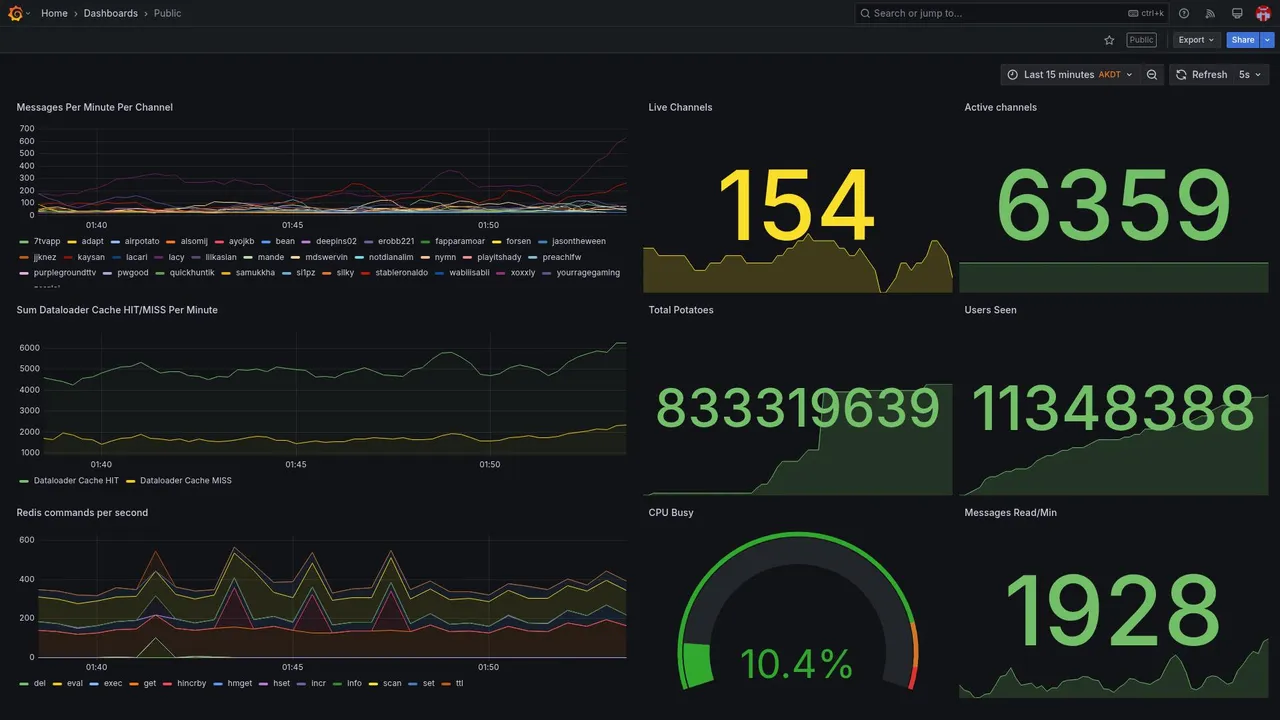1280x720 pixels.
Task: Open the Export dropdown
Action: 1197,40
